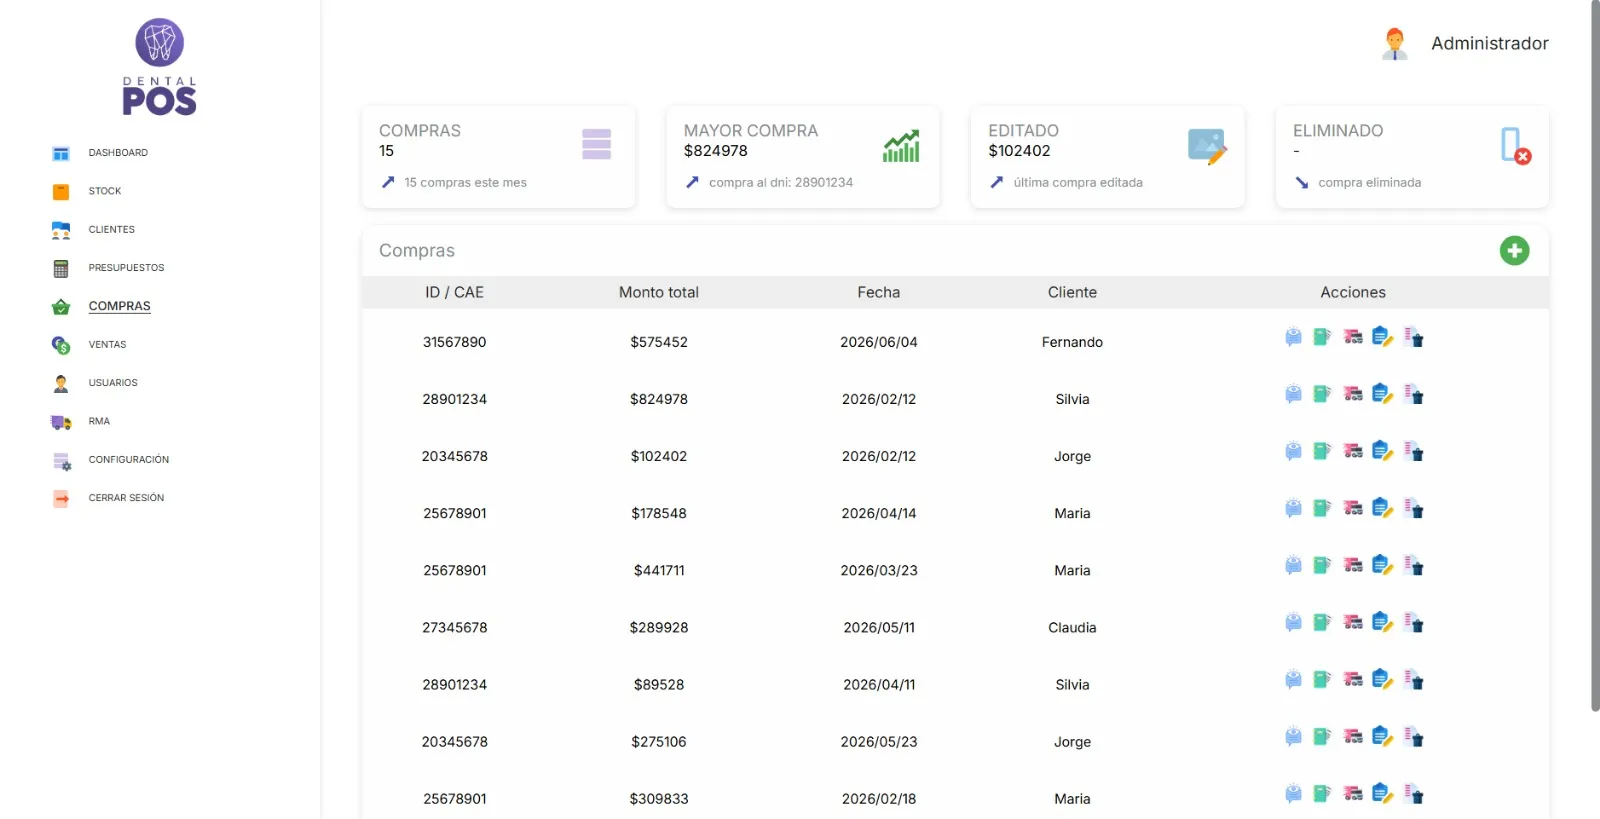Click the vertical page scrollbar
The width and height of the screenshot is (1600, 819).
pyautogui.click(x=1595, y=355)
